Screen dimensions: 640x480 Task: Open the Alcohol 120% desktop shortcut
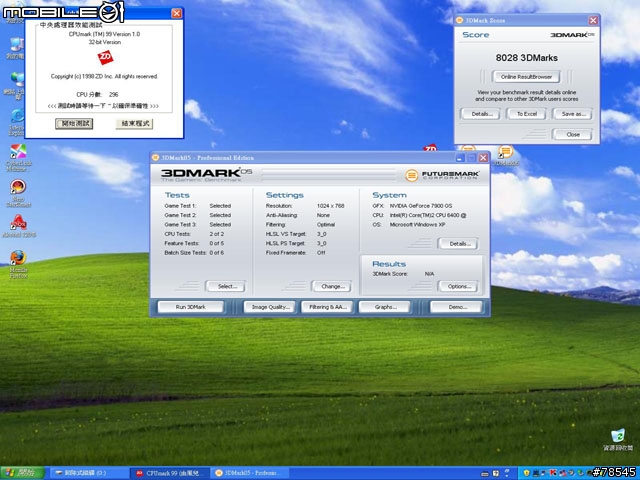(x=19, y=226)
